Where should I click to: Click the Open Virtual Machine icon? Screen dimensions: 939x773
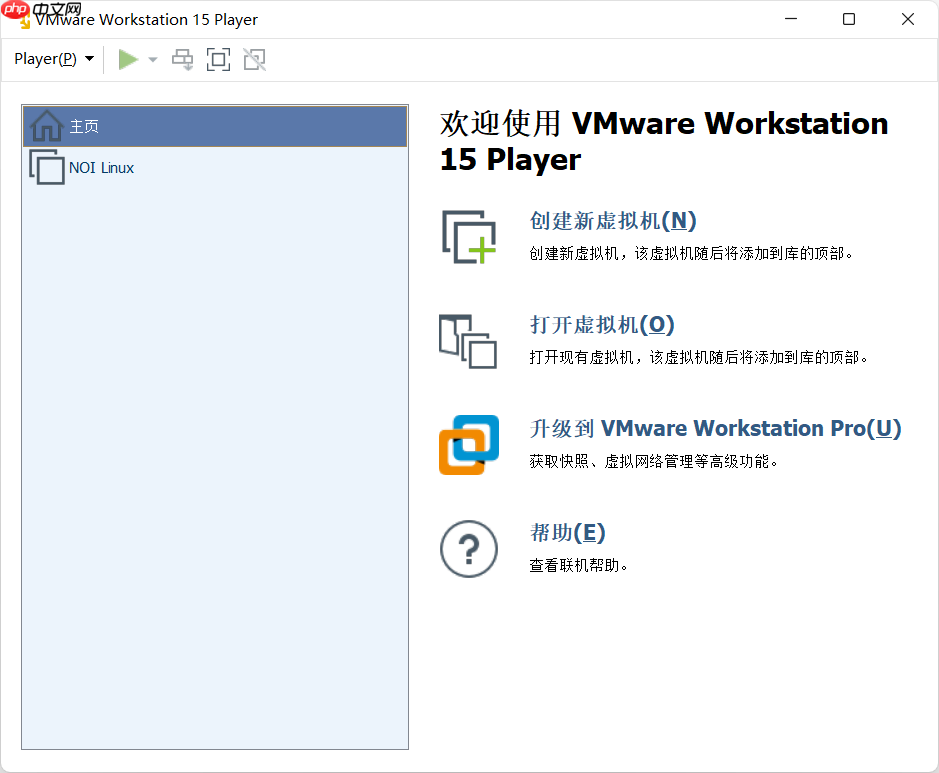[468, 340]
